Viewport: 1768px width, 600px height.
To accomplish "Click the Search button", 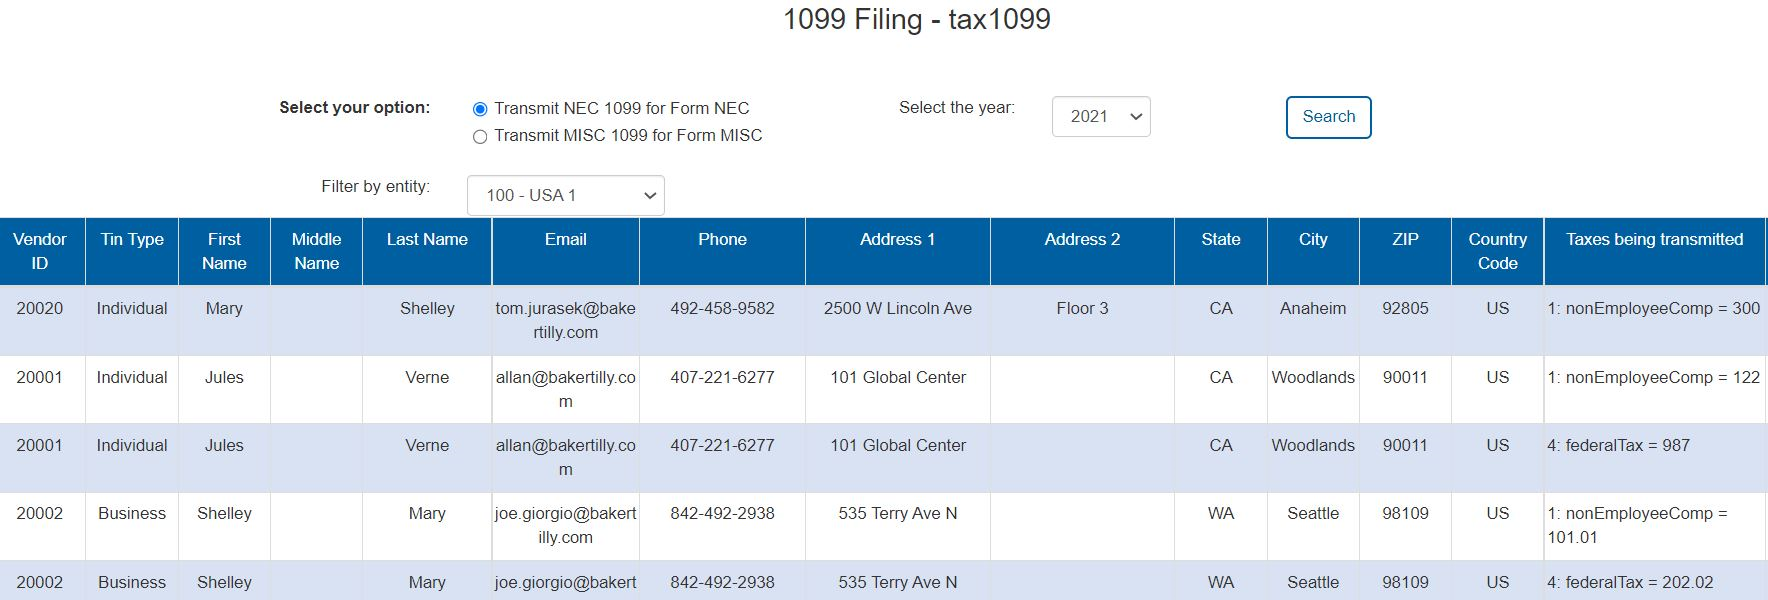I will click(1328, 117).
